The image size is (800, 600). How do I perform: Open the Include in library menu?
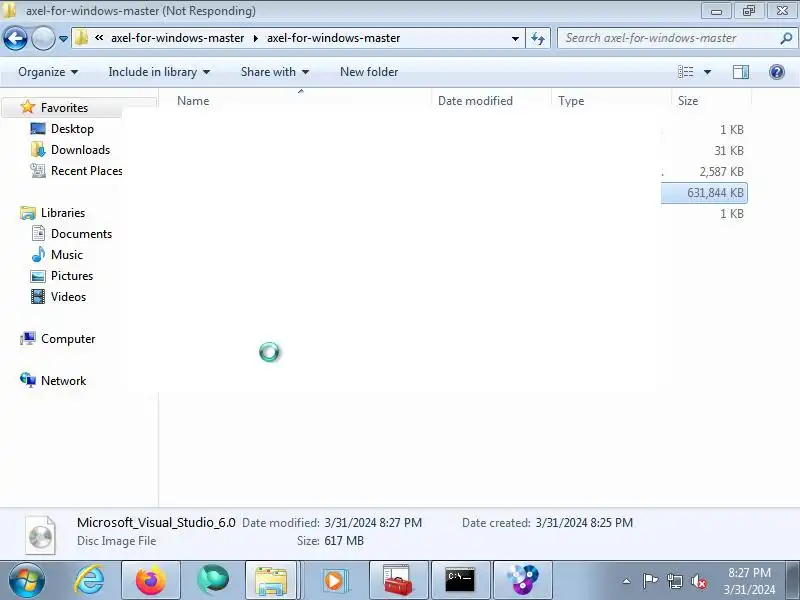(x=159, y=72)
